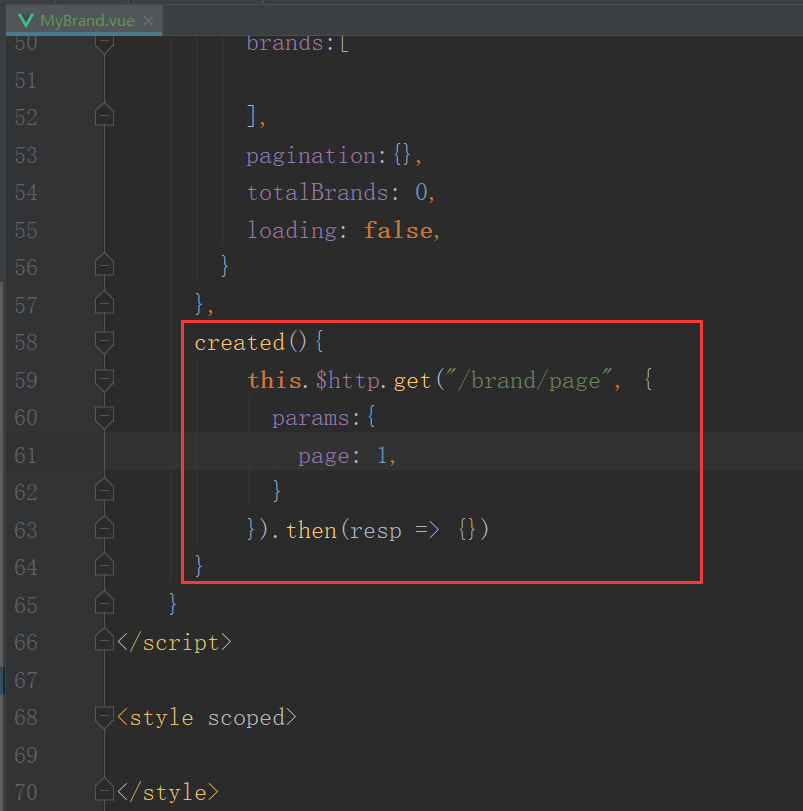Viewport: 803px width, 811px height.
Task: Click line number 54 in gutter
Action: 26,192
